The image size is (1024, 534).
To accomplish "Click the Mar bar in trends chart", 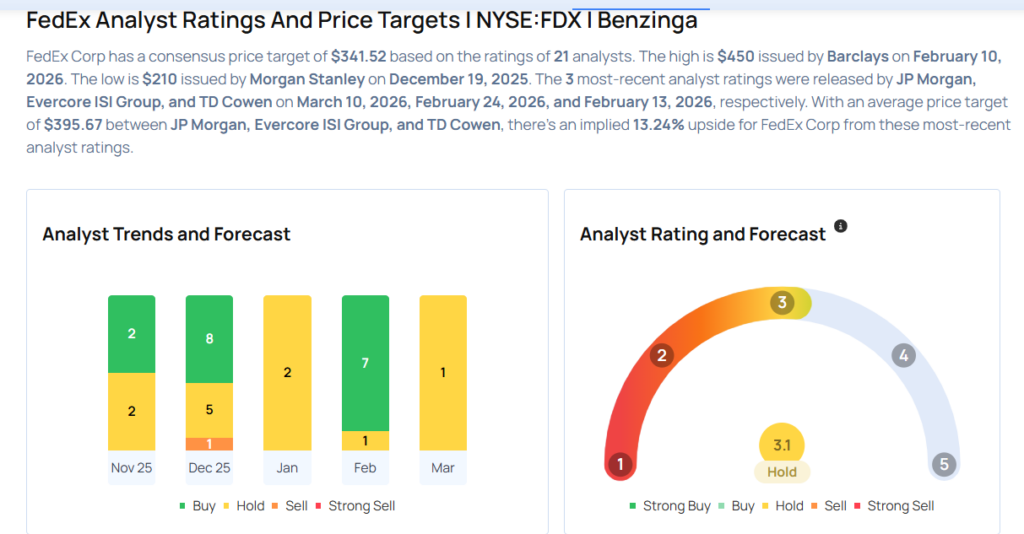I will pyautogui.click(x=443, y=372).
